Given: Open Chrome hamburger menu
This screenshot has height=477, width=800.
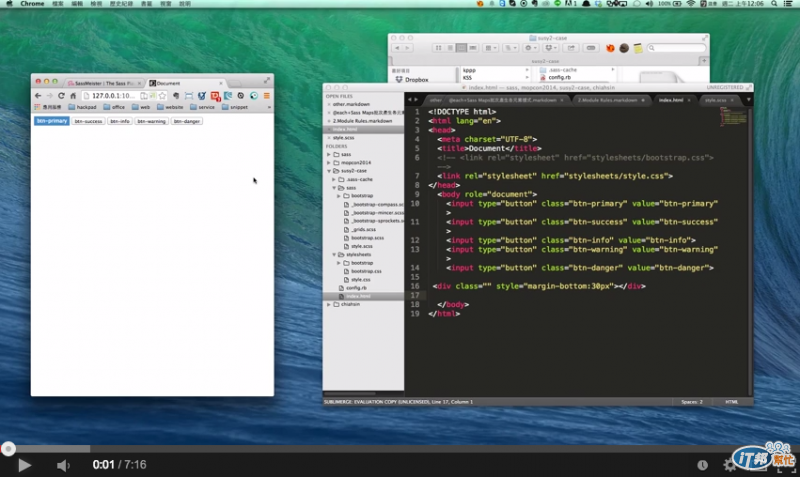Looking at the screenshot, I should (266, 96).
